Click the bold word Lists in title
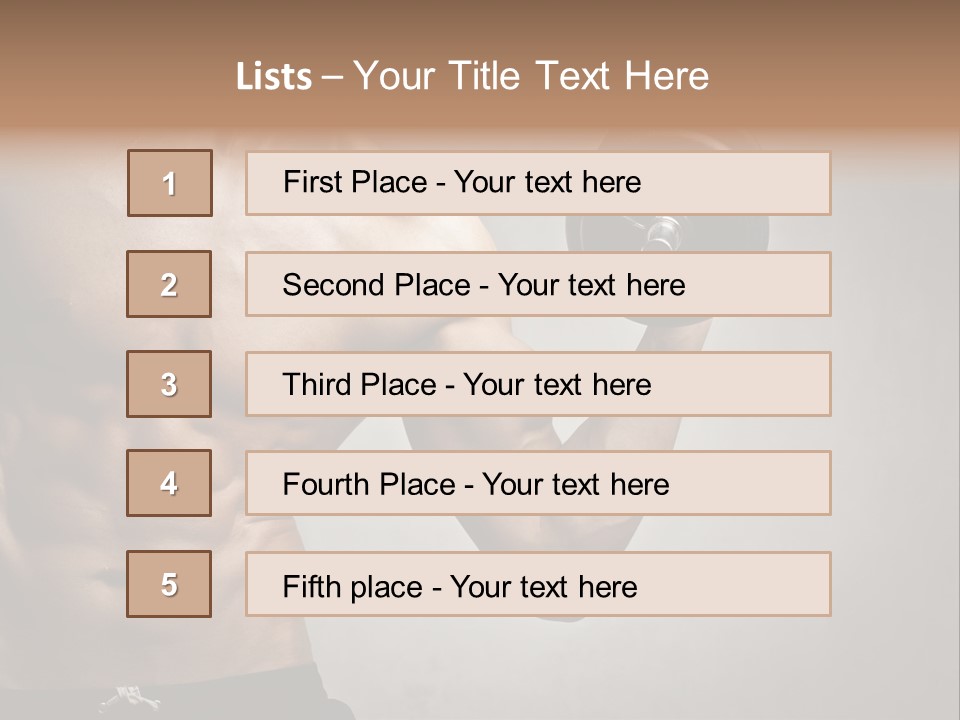The image size is (960, 720). [x=274, y=77]
